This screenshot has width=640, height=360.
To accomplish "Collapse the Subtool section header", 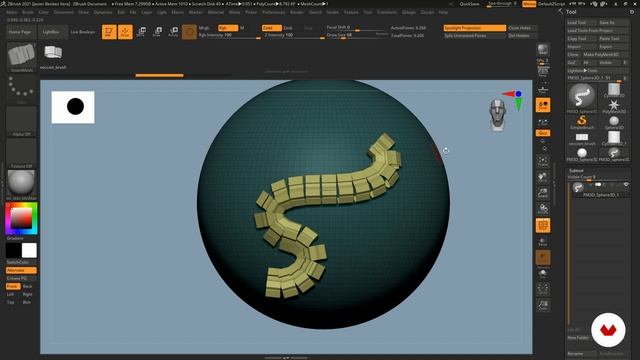I will pyautogui.click(x=576, y=171).
